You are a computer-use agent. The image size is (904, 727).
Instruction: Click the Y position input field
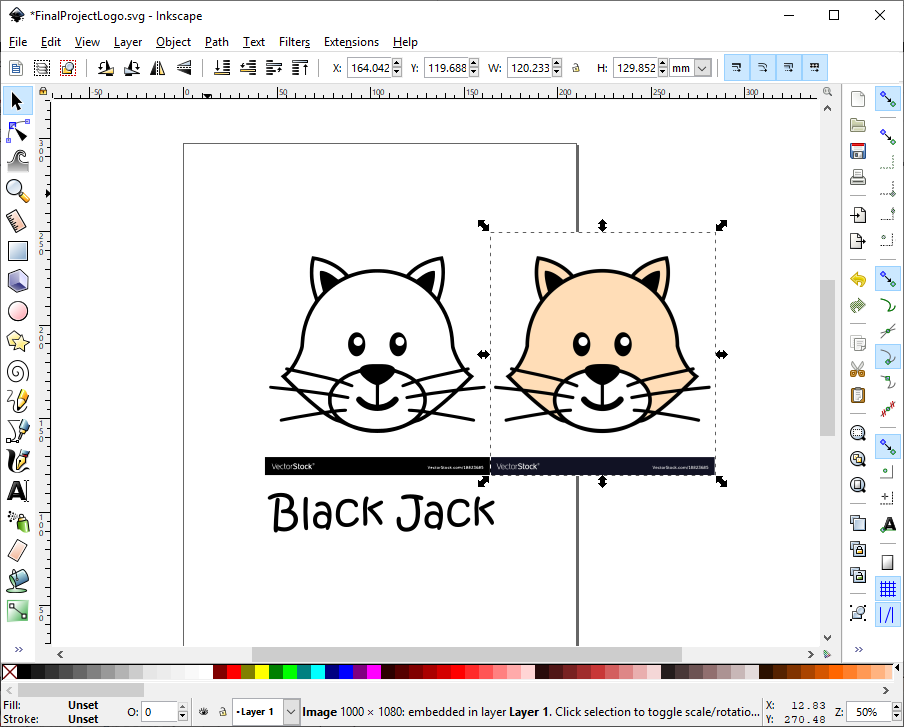(446, 68)
